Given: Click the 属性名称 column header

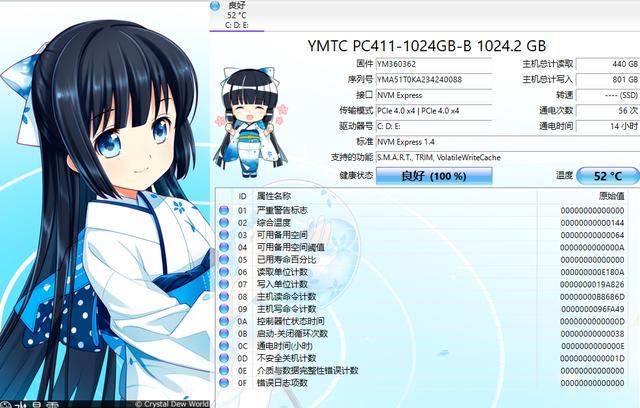Looking at the screenshot, I should (275, 196).
